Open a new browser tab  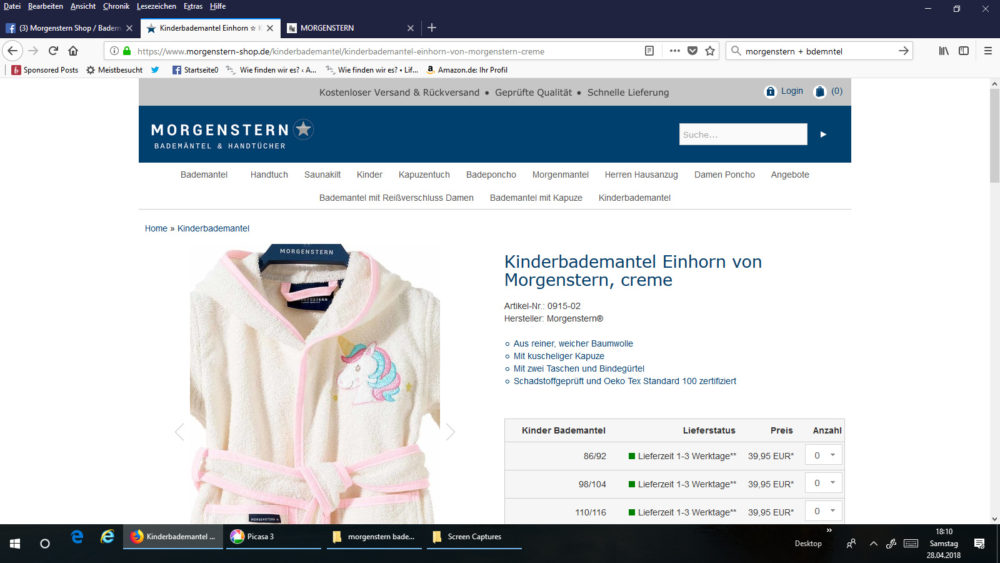[x=432, y=28]
